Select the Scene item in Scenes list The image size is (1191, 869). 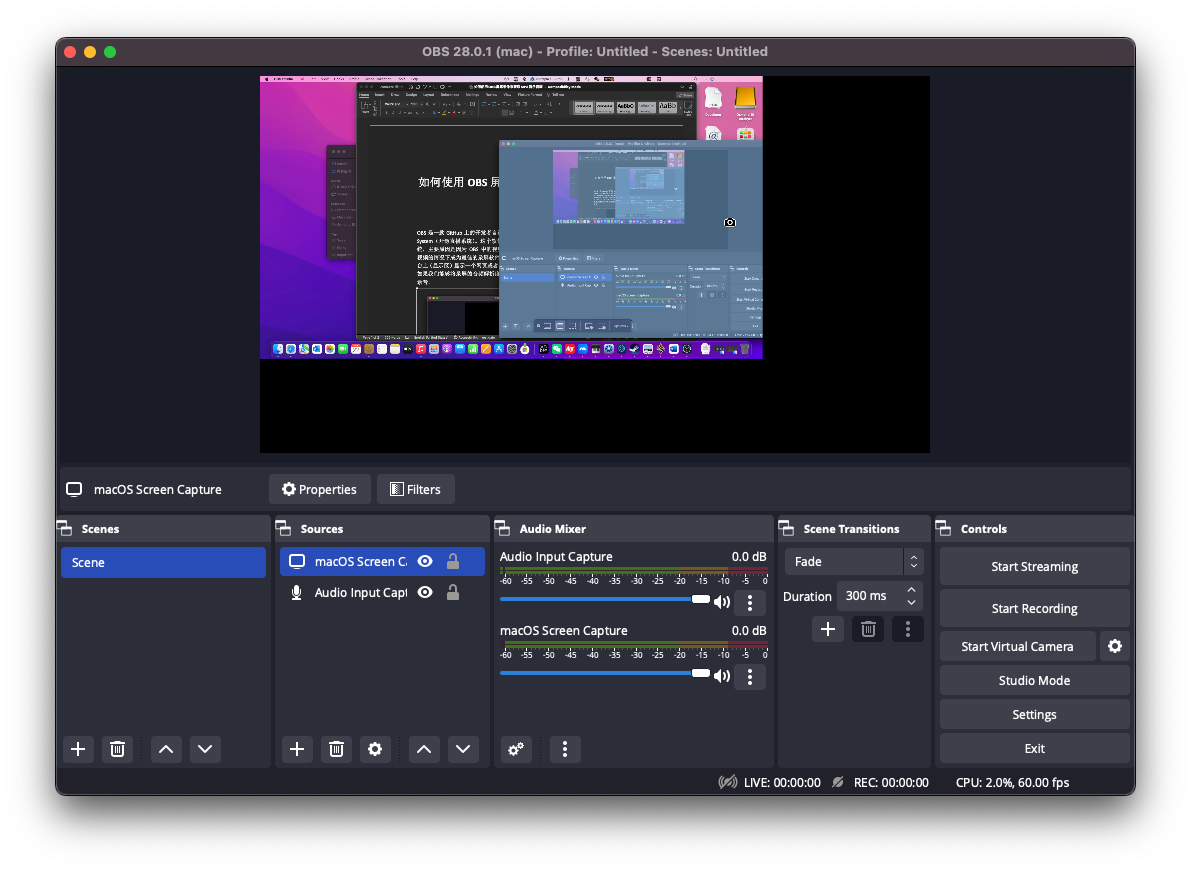pyautogui.click(x=163, y=563)
